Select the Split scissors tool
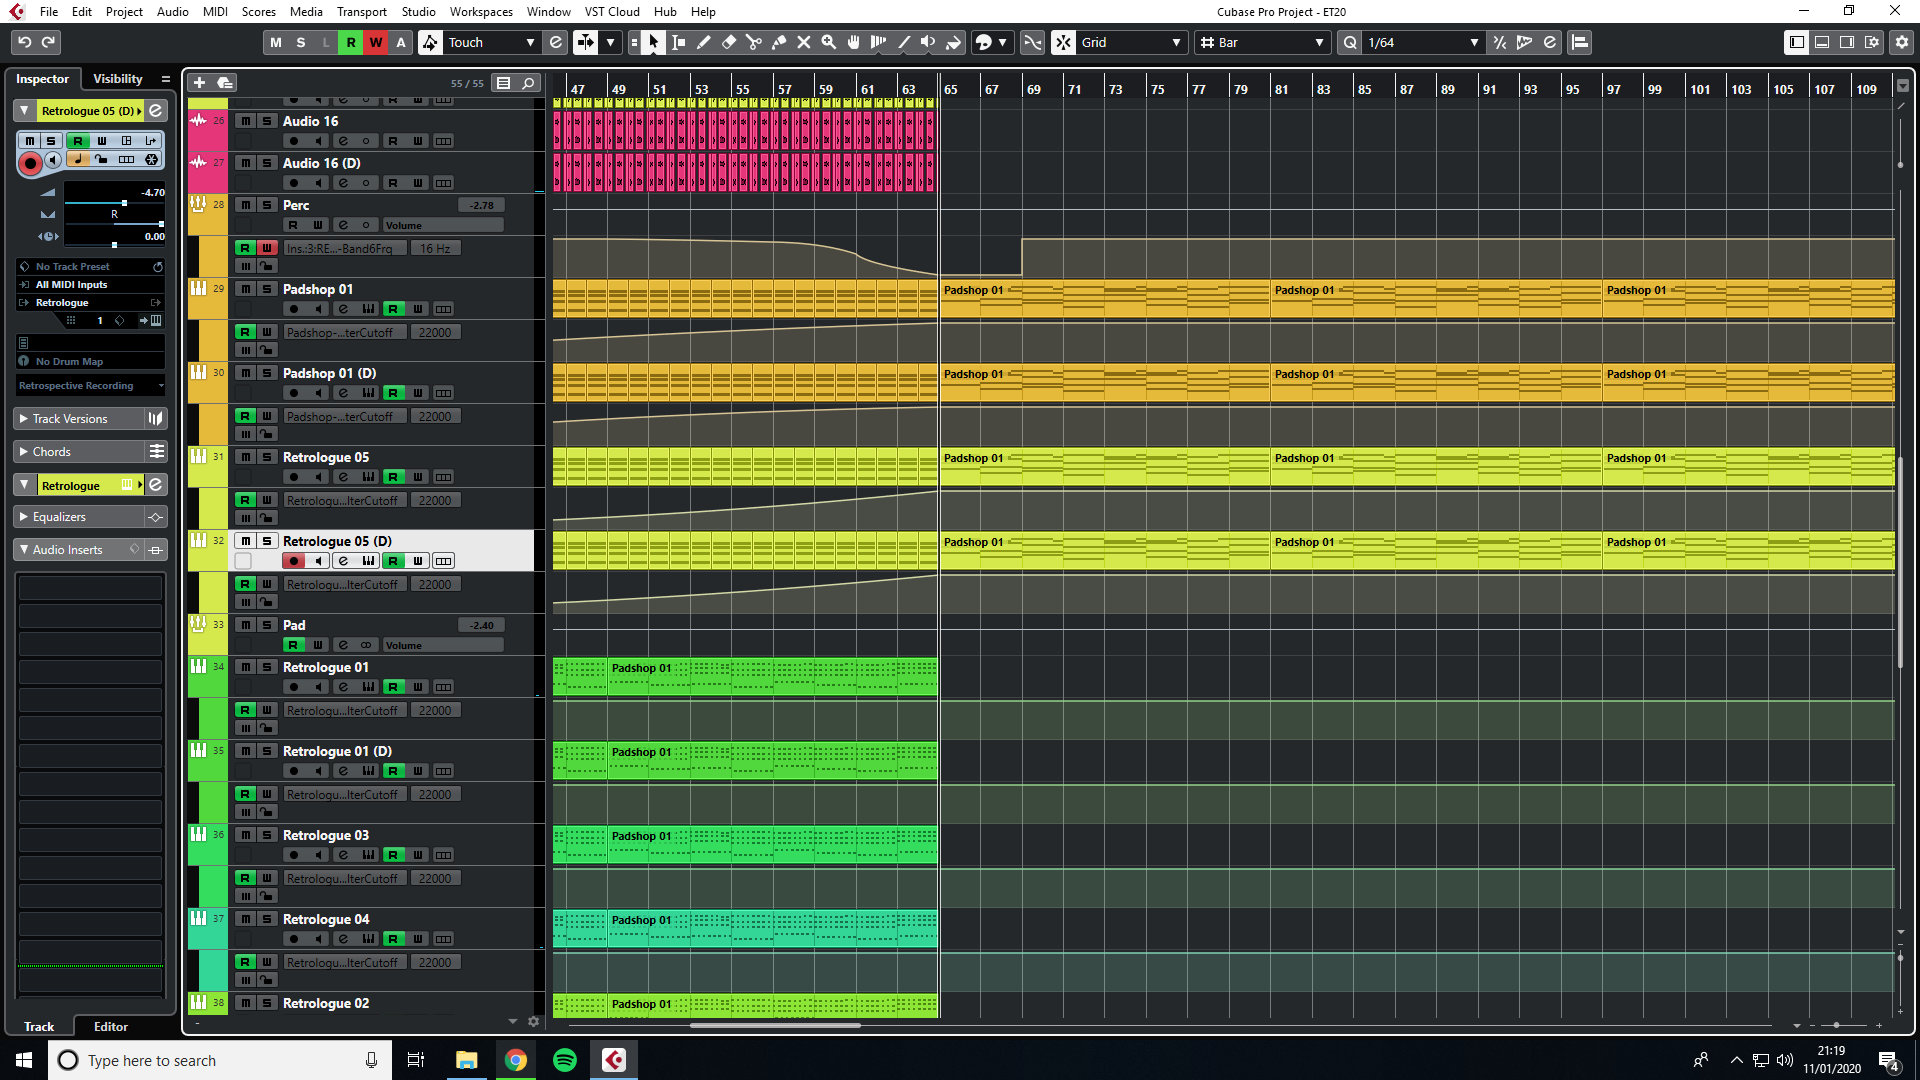 coord(754,42)
